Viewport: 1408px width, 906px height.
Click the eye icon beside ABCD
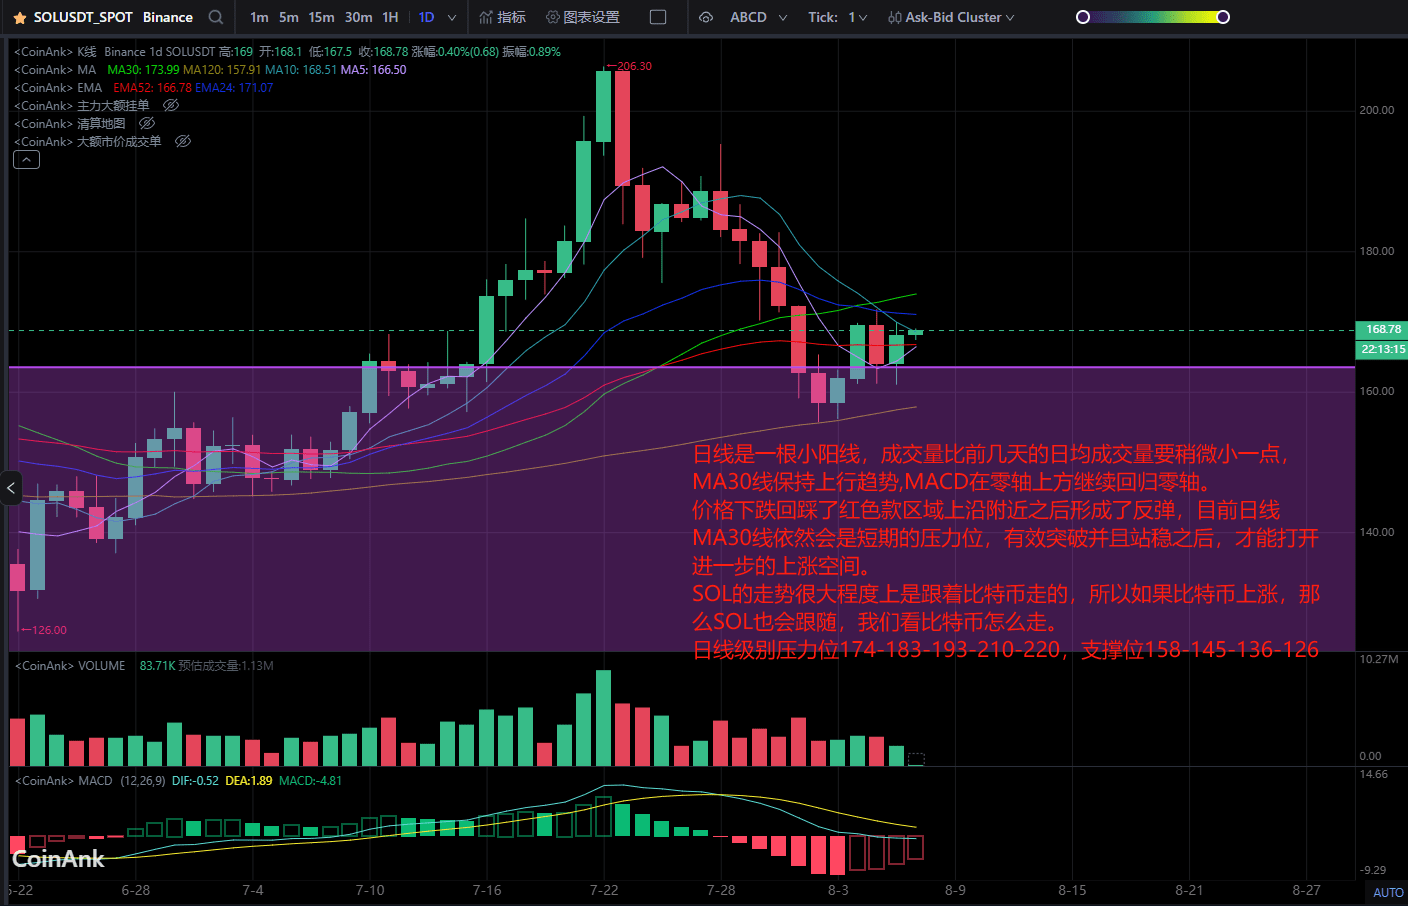tap(706, 17)
